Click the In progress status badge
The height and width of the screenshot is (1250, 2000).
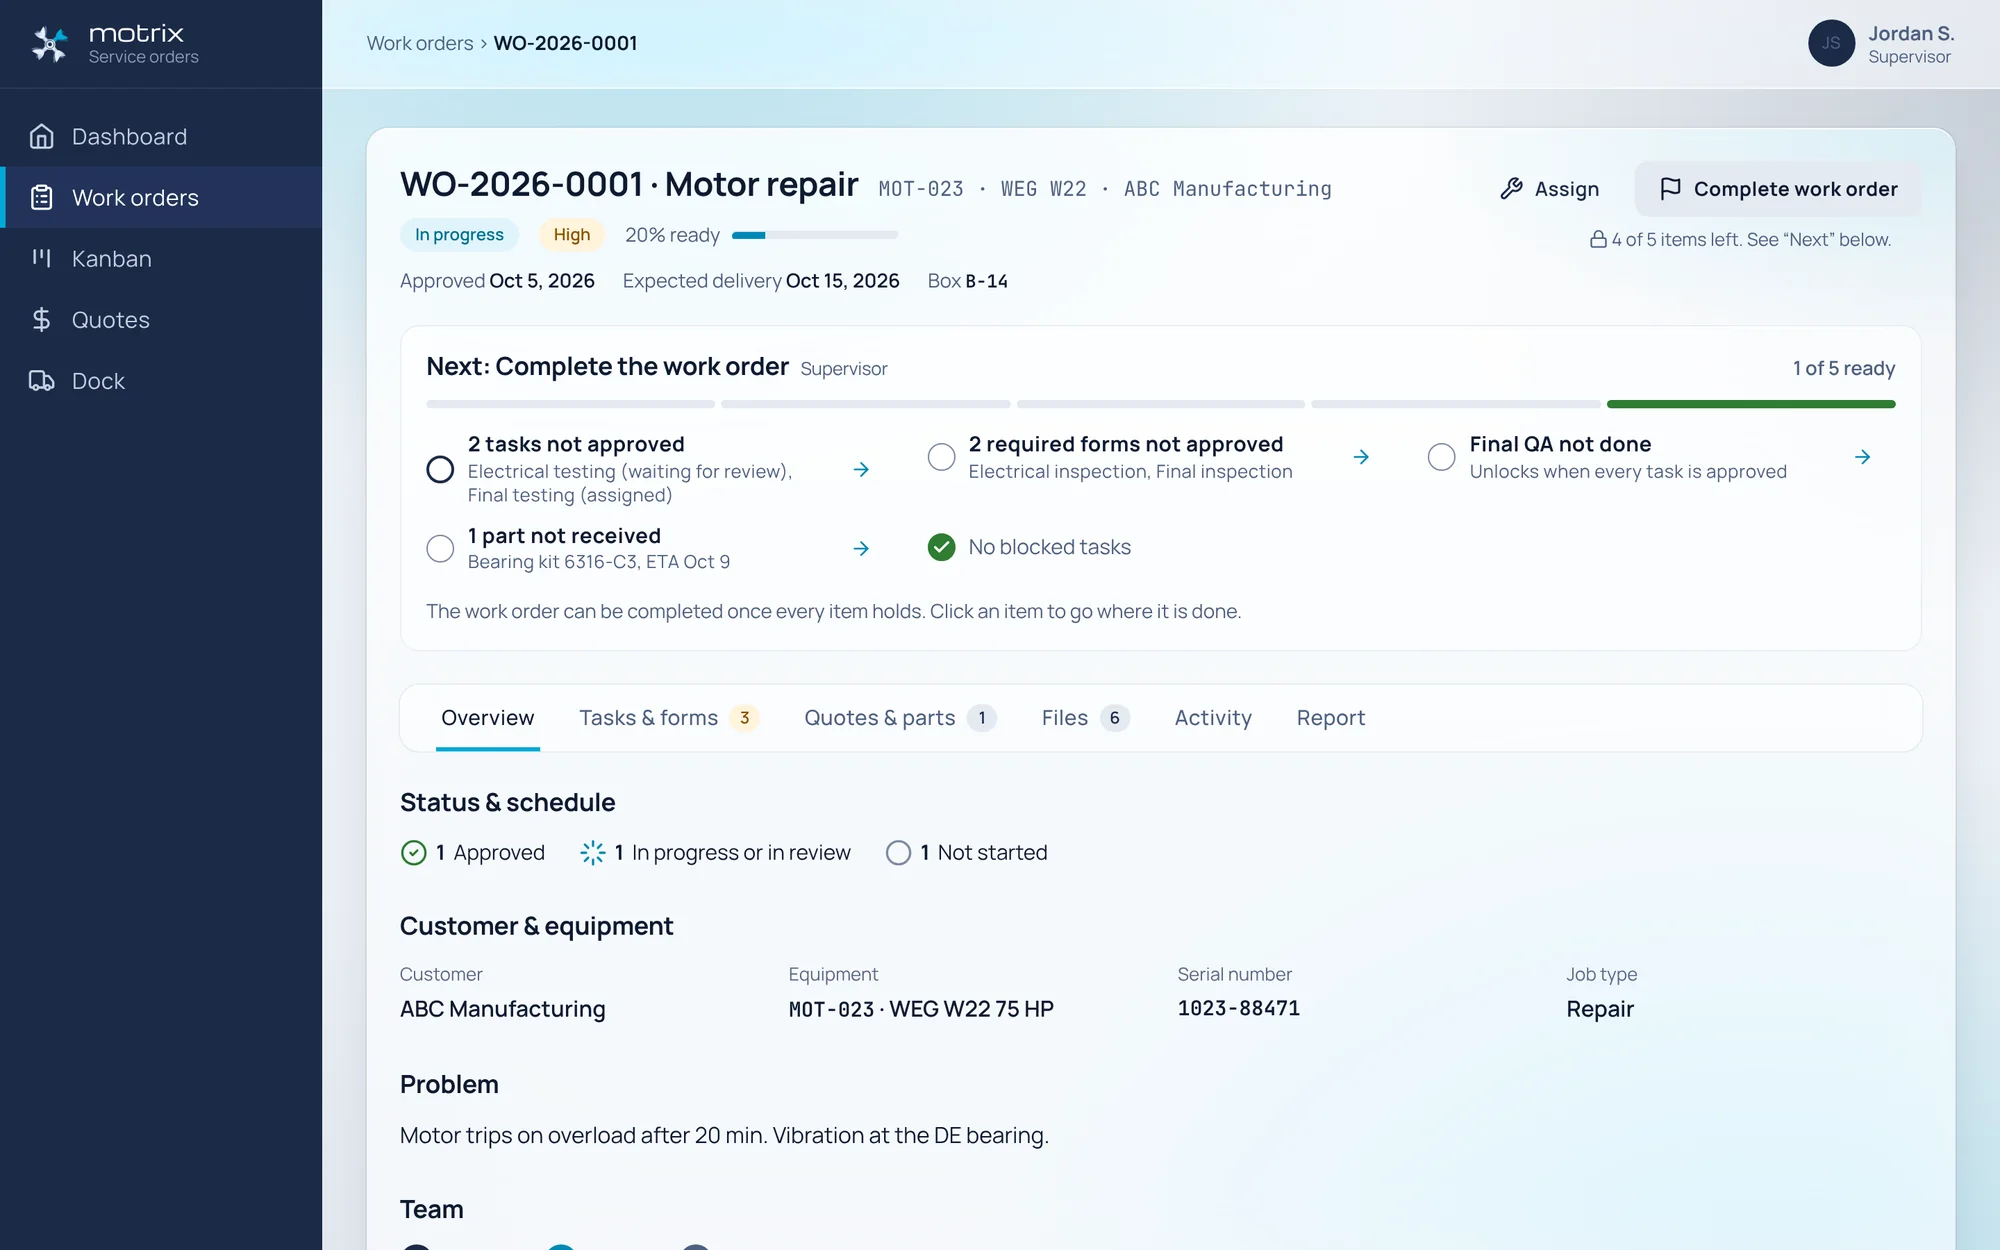click(459, 235)
